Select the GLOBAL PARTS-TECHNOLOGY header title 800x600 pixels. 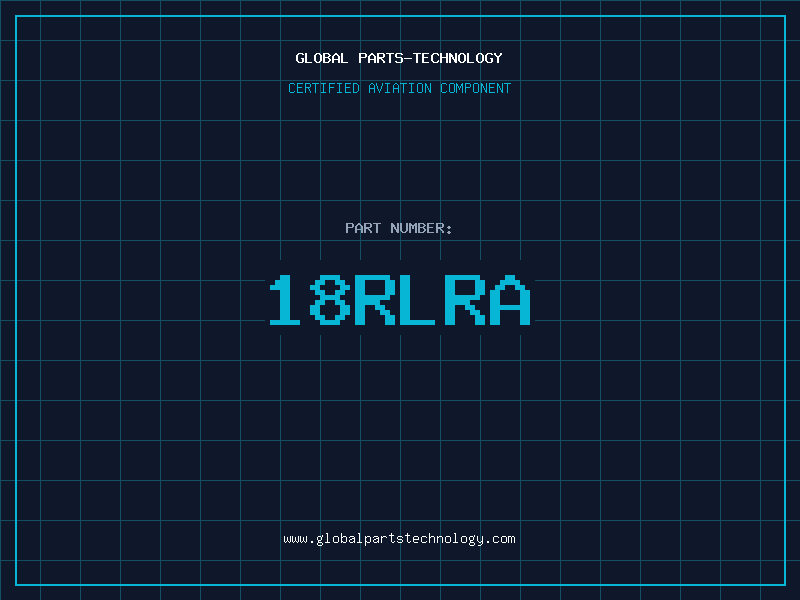point(399,58)
